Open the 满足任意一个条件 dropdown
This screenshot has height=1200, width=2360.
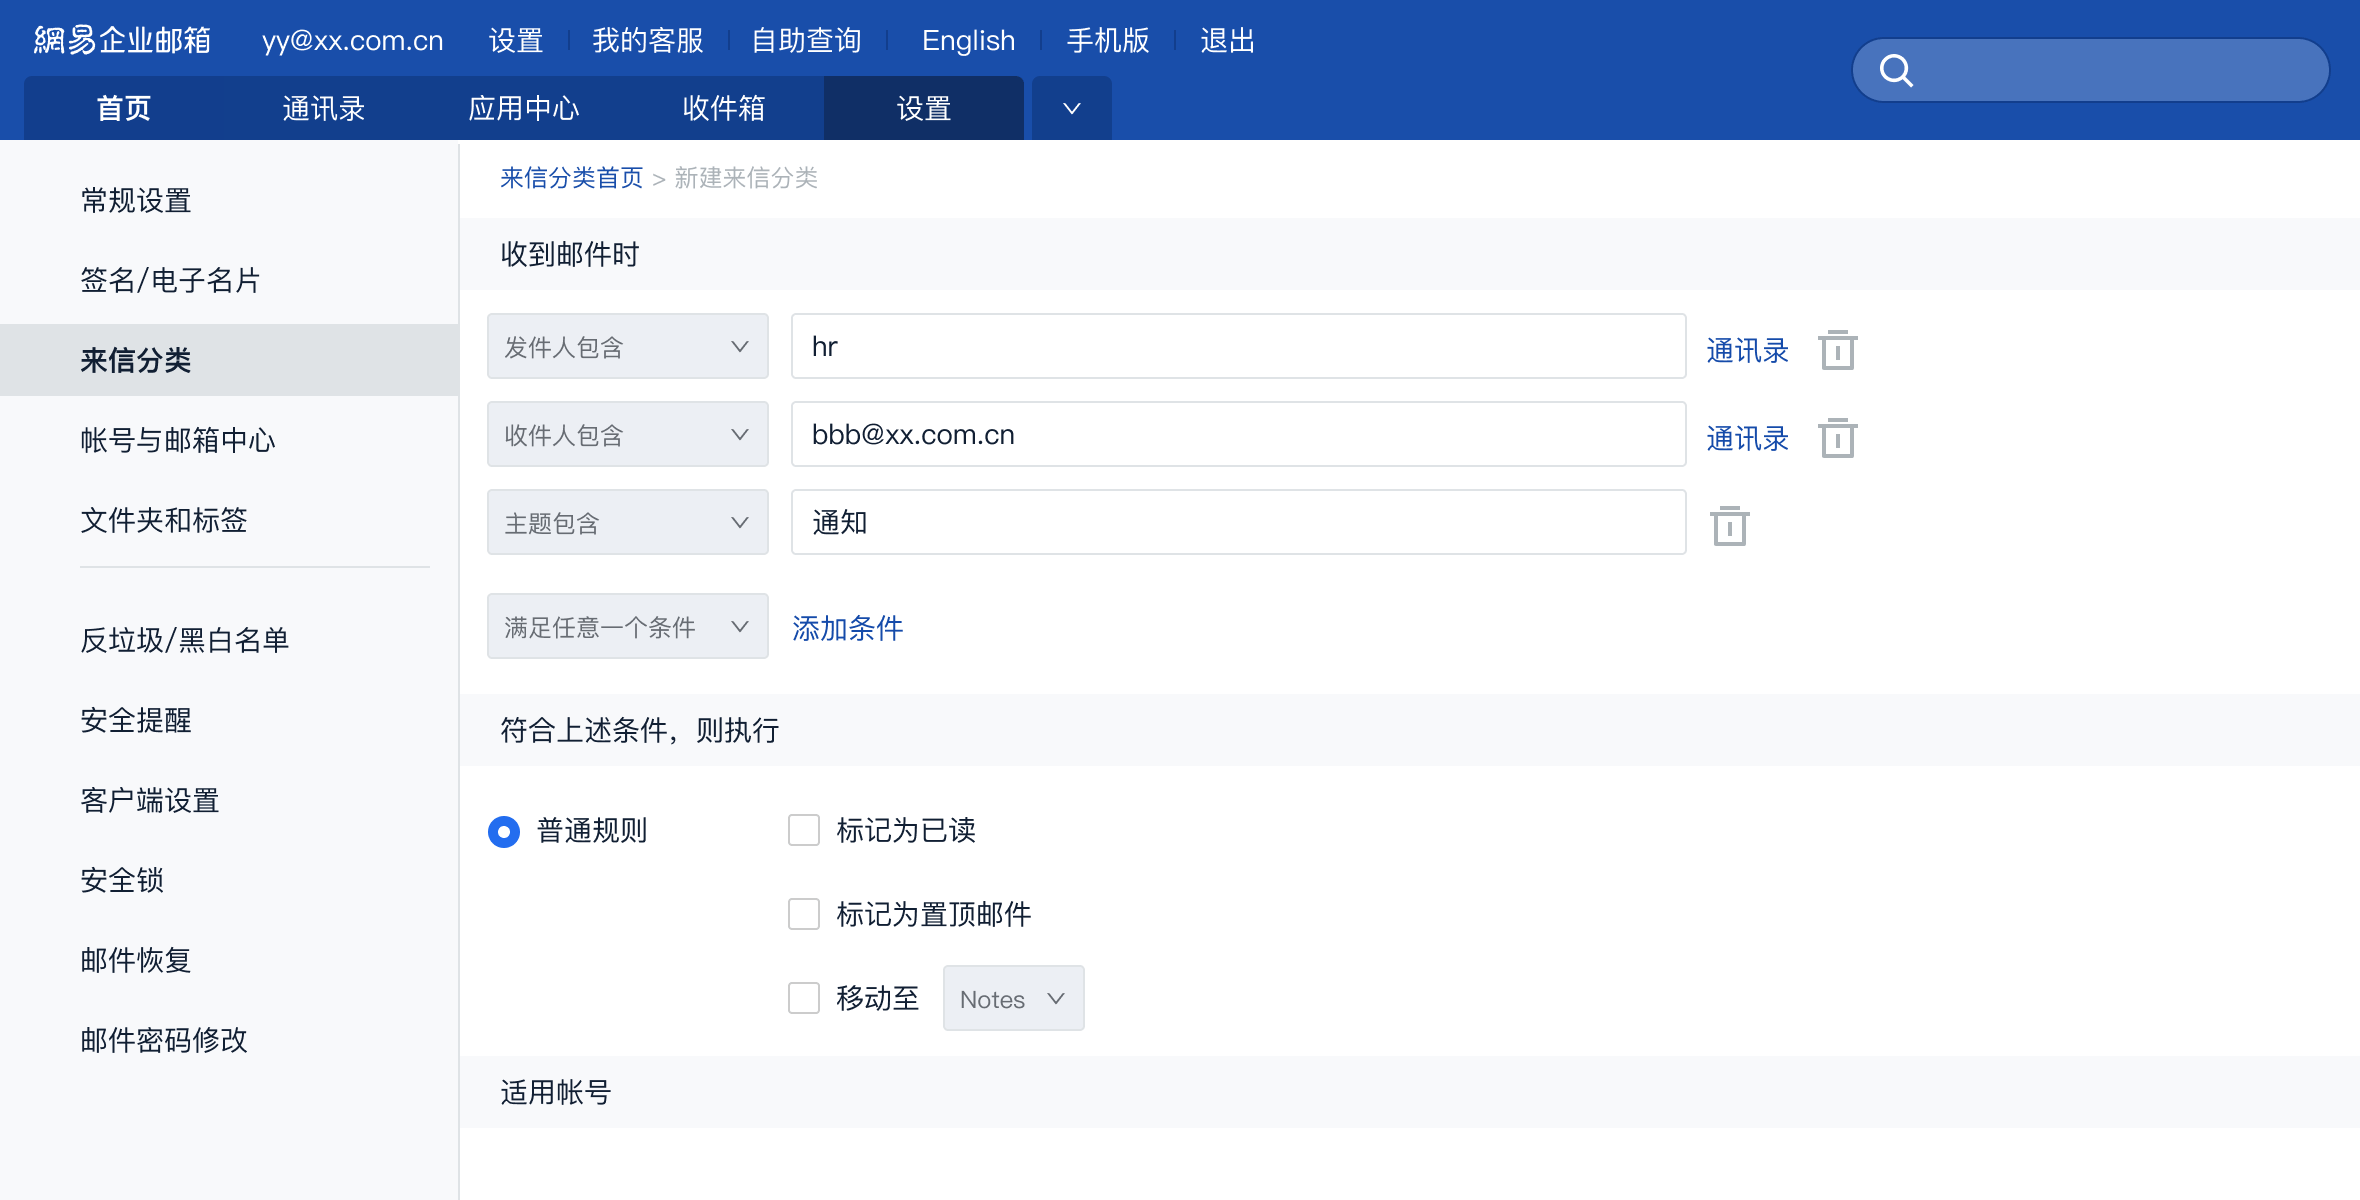(x=627, y=625)
